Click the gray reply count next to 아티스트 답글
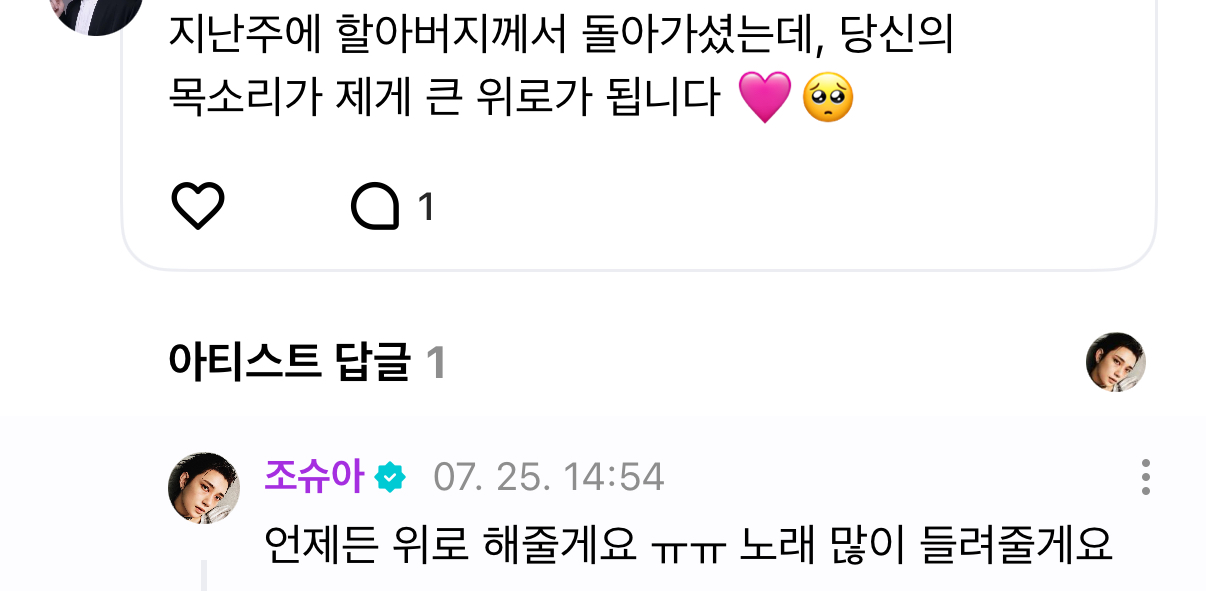Screen dimensions: 1206x591 [435, 364]
